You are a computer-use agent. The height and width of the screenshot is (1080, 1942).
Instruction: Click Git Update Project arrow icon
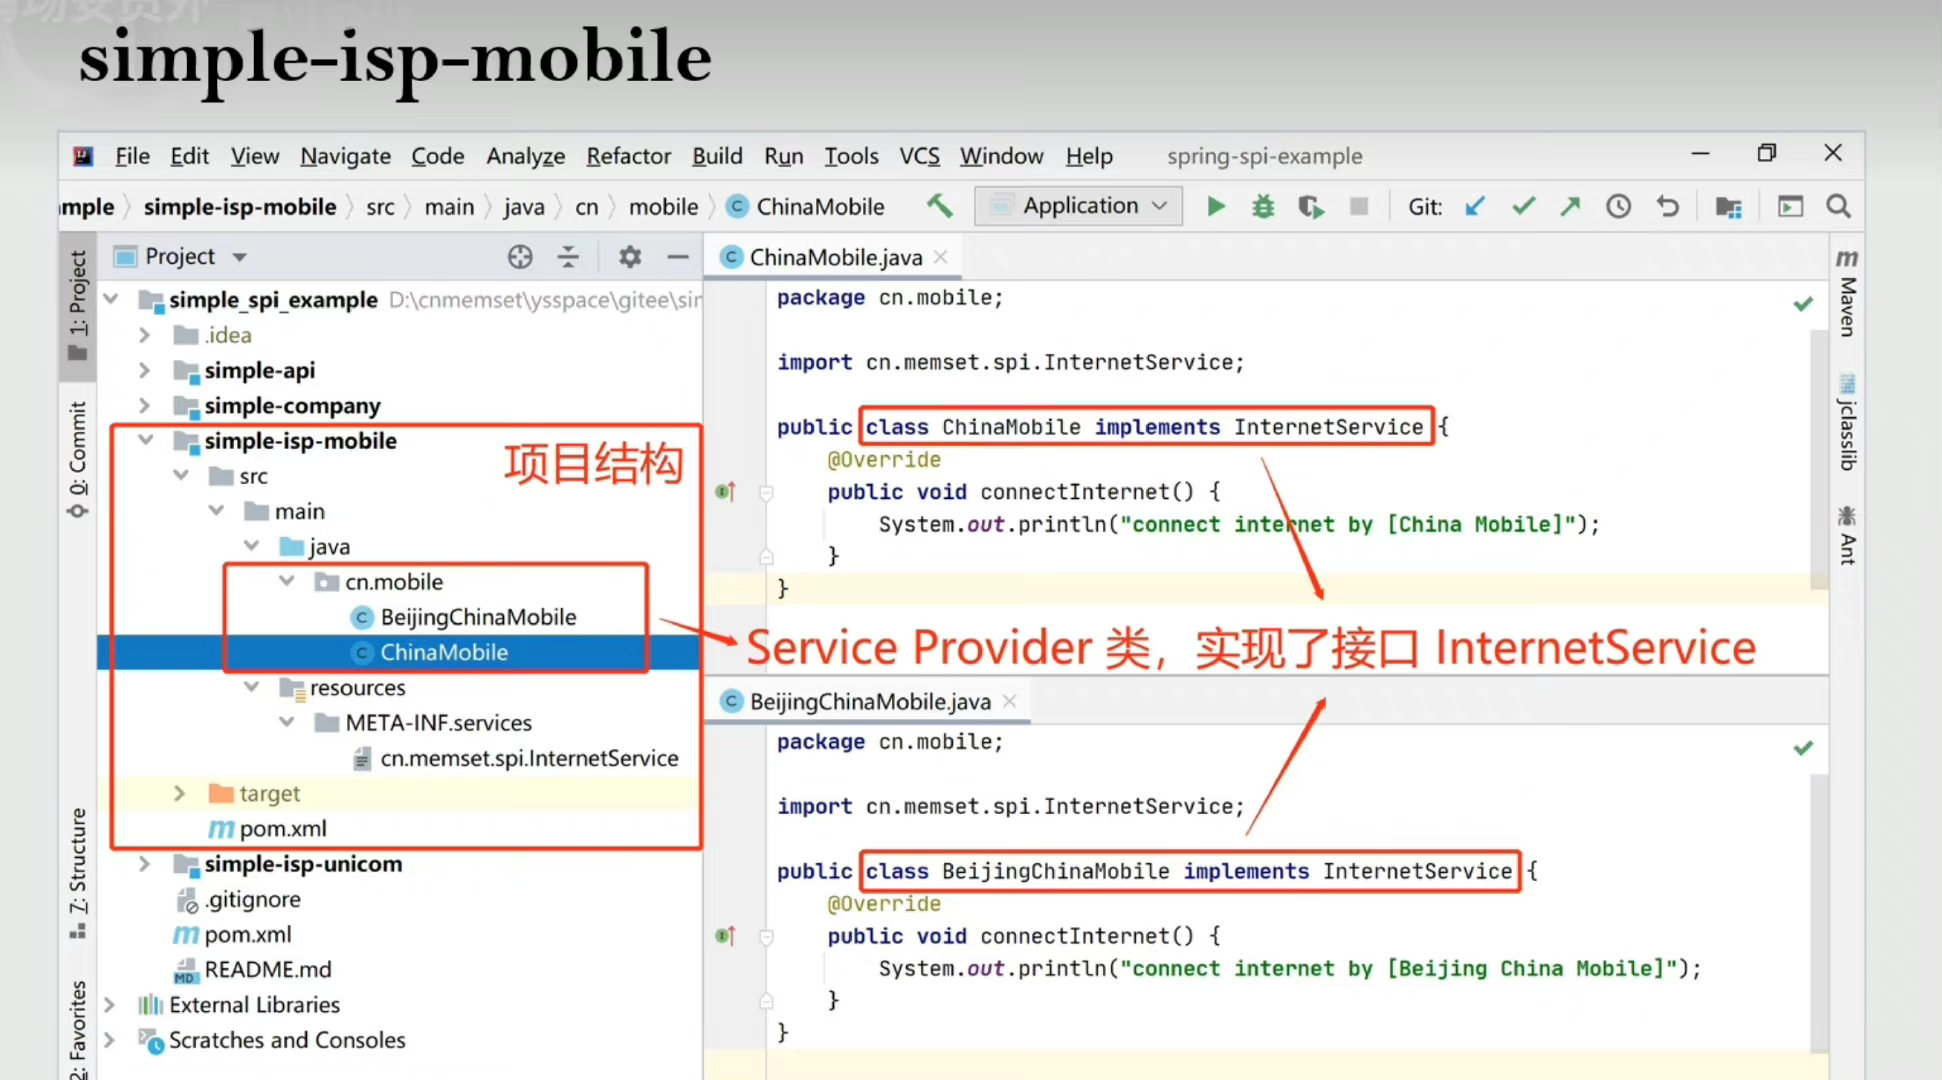[1475, 207]
